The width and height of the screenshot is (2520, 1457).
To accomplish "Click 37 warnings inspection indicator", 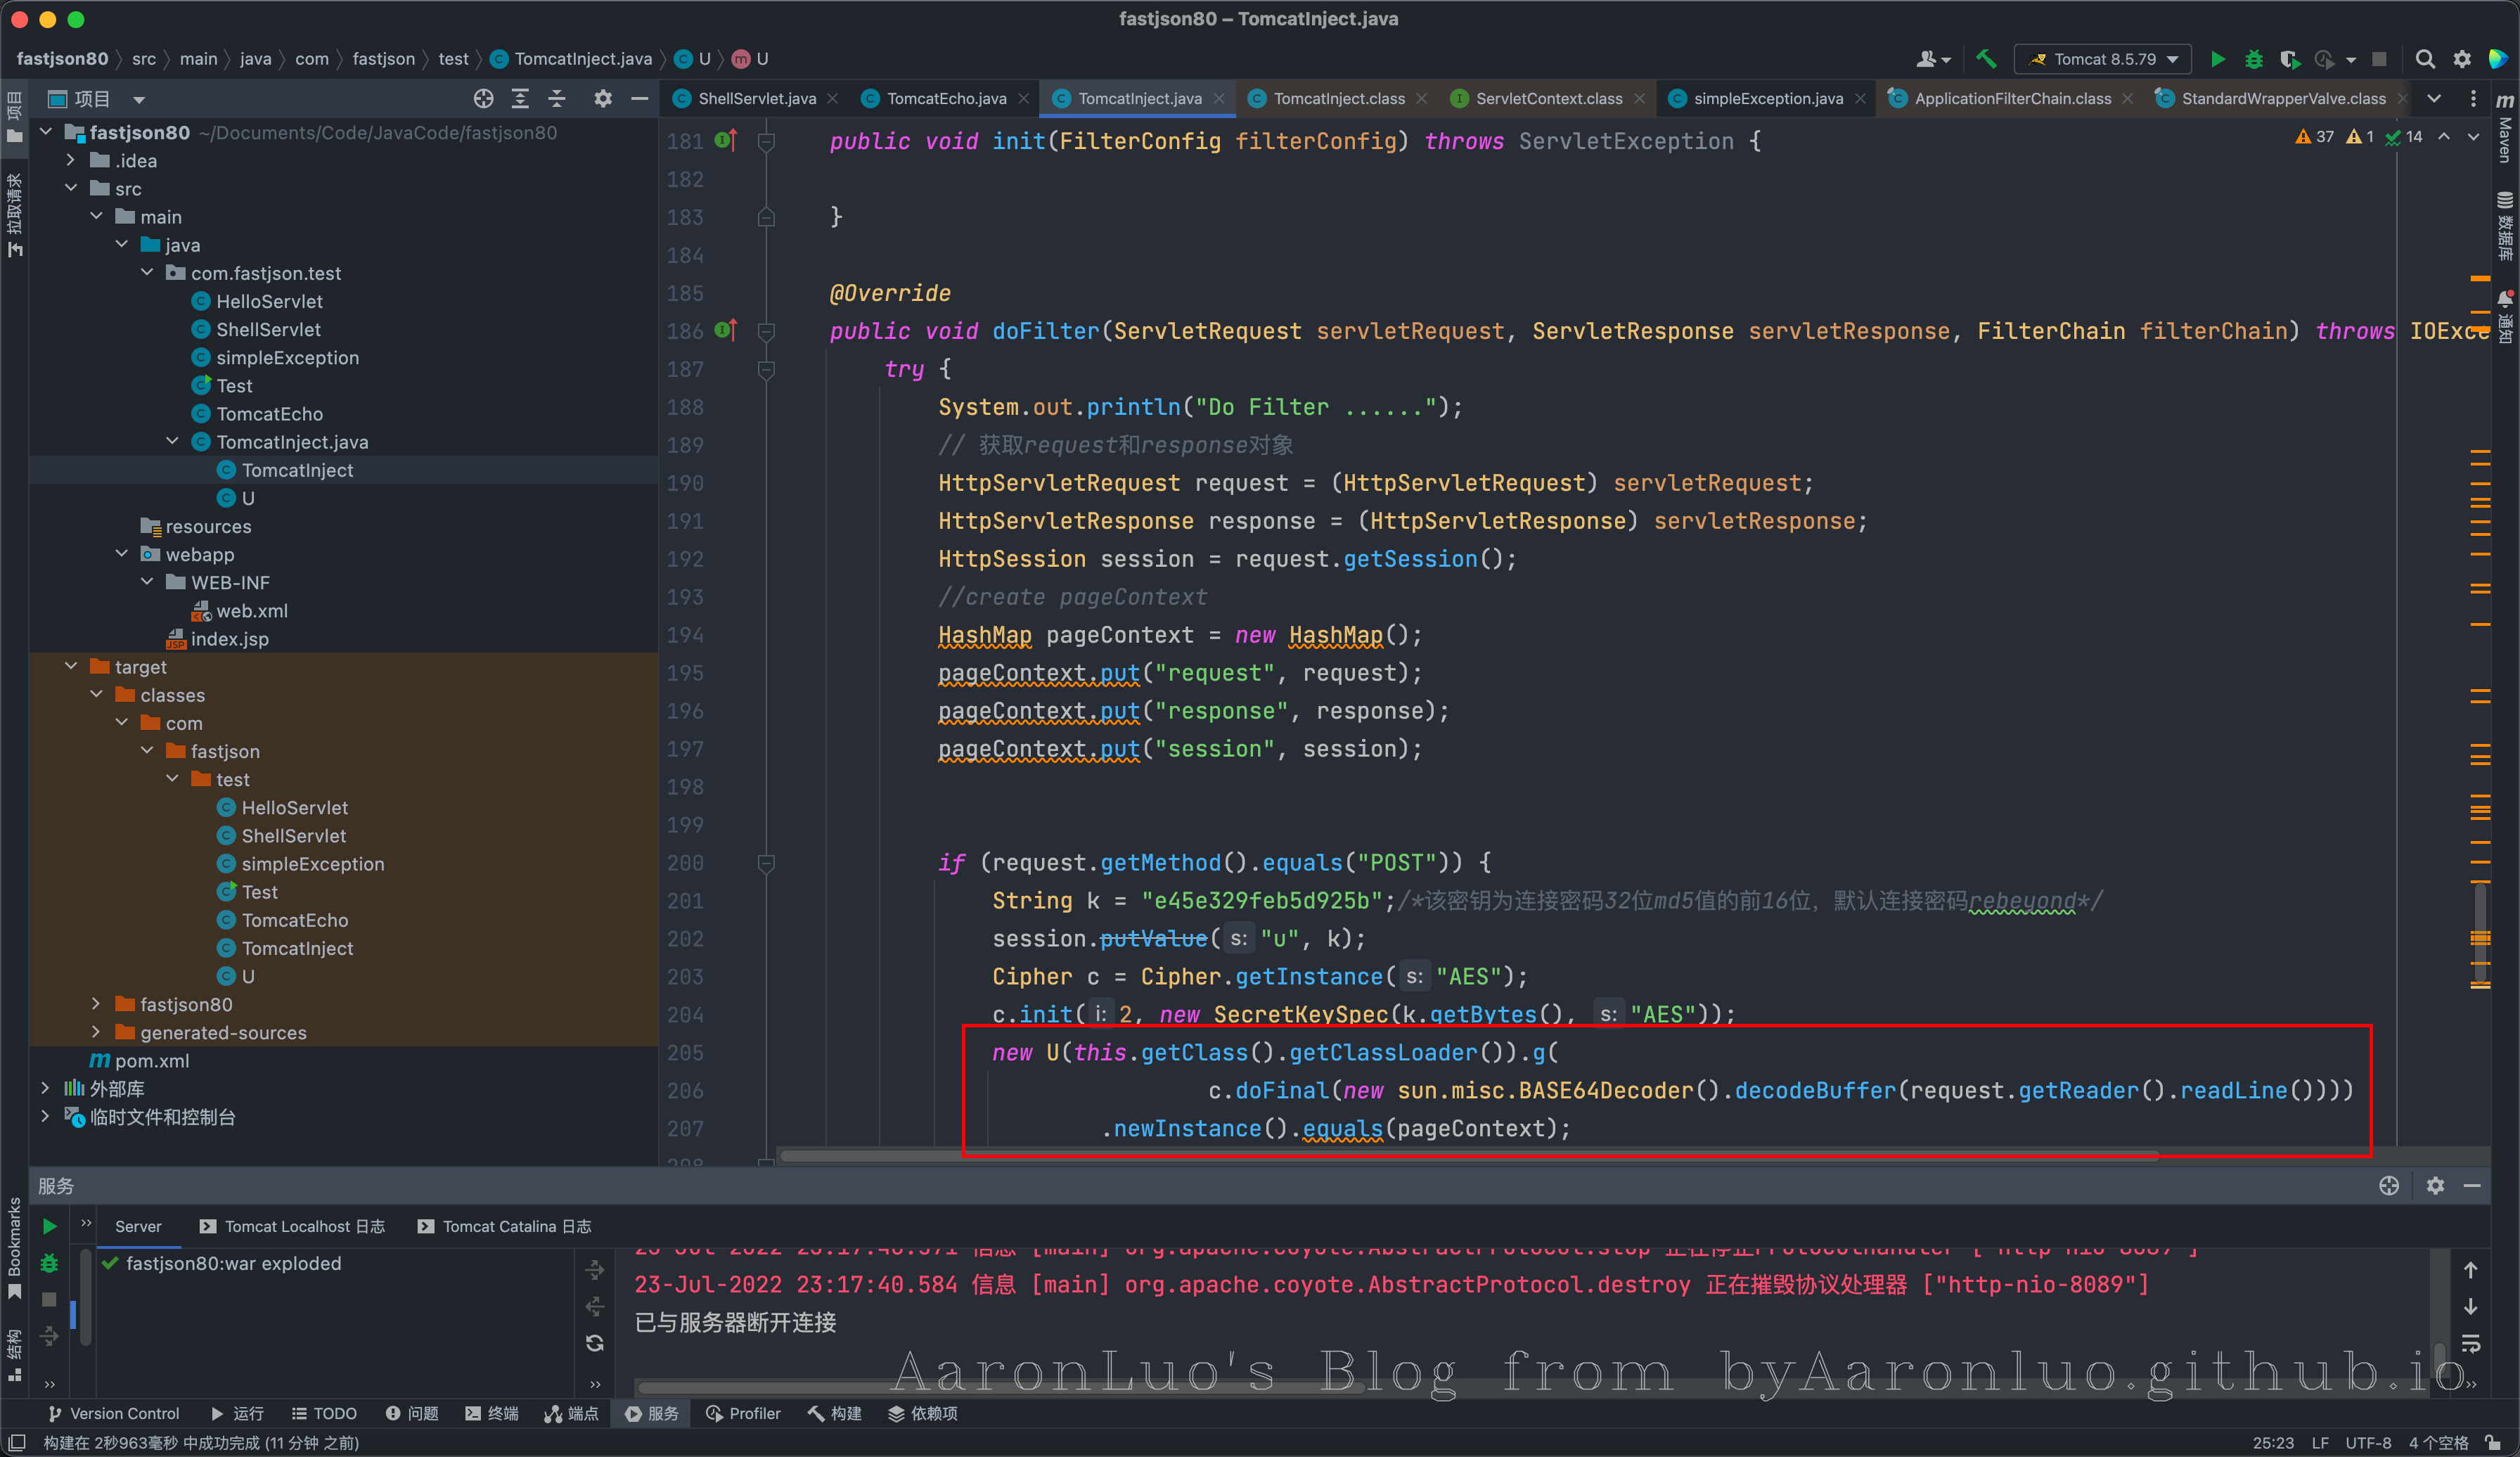I will tap(2314, 136).
